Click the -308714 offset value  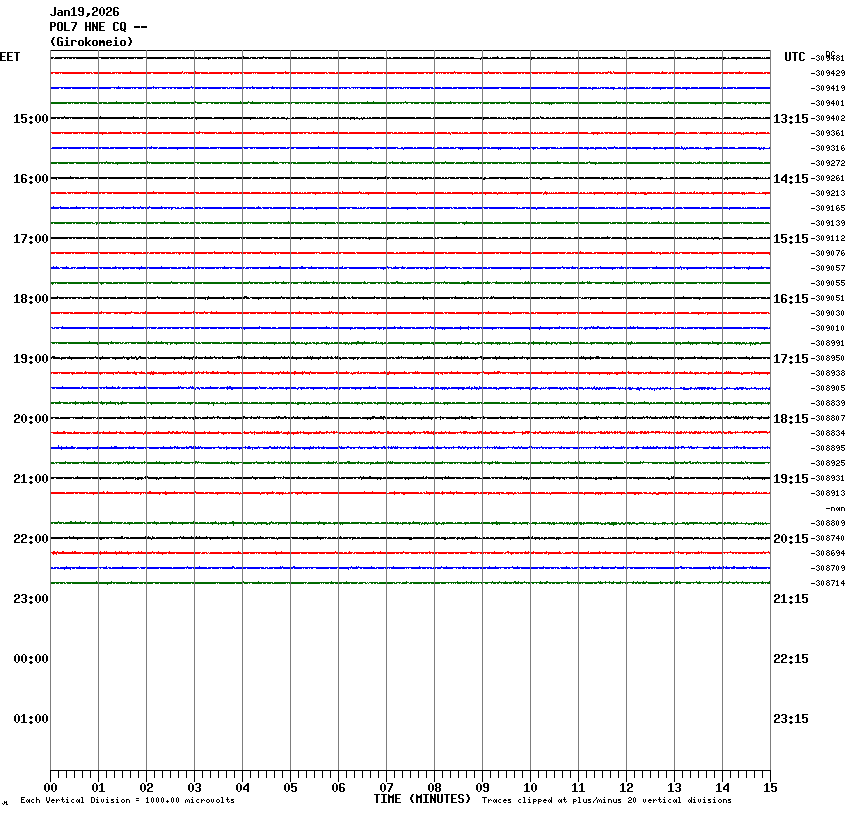829,583
